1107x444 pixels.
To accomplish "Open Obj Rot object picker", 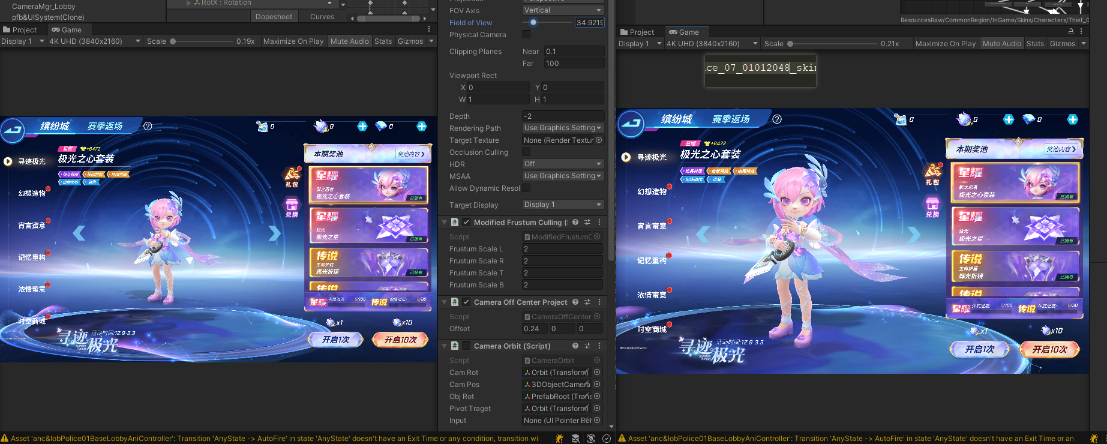I will [597, 396].
